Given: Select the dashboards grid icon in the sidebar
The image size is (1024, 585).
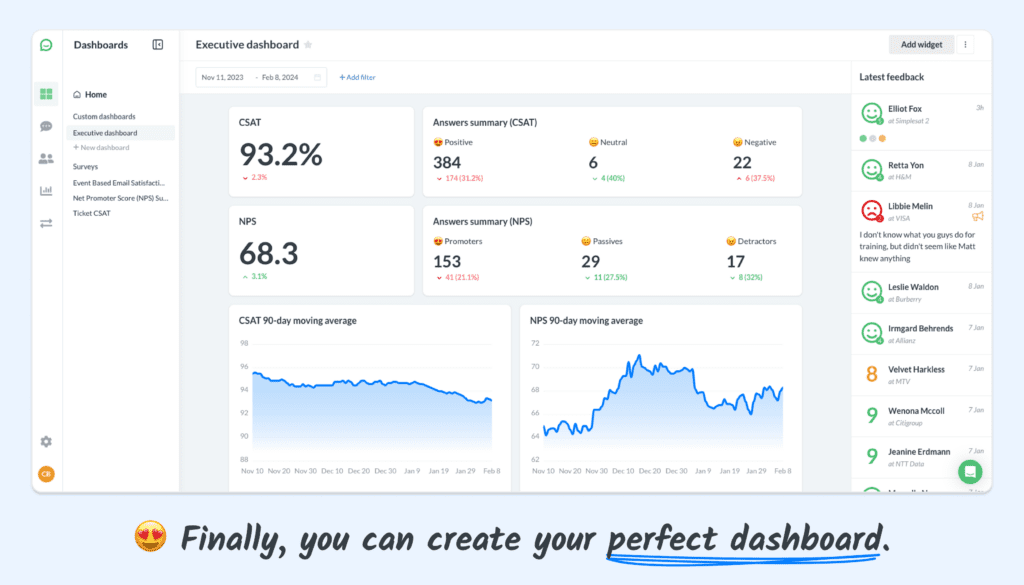Looking at the screenshot, I should click(44, 92).
